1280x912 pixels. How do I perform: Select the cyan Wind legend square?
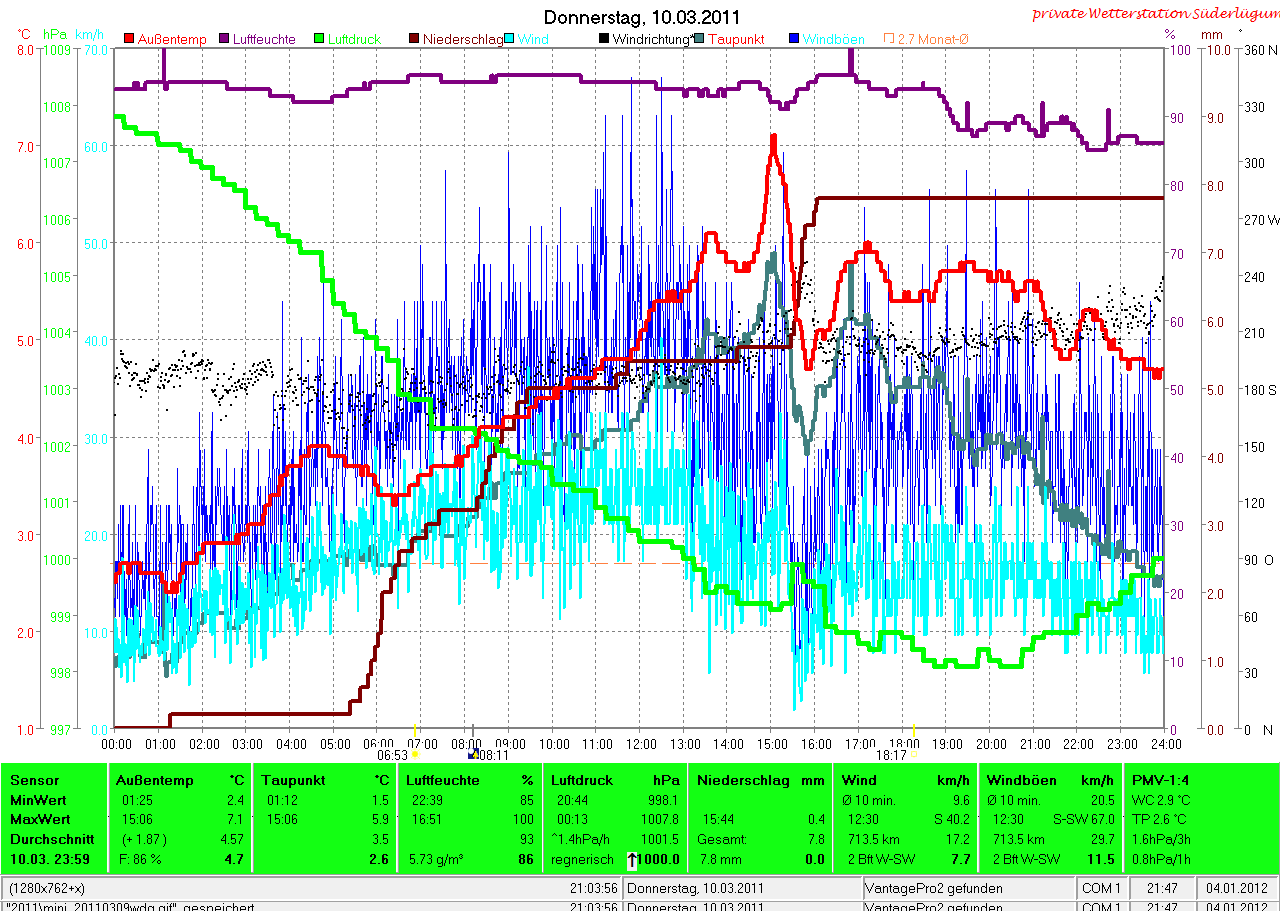pyautogui.click(x=510, y=39)
